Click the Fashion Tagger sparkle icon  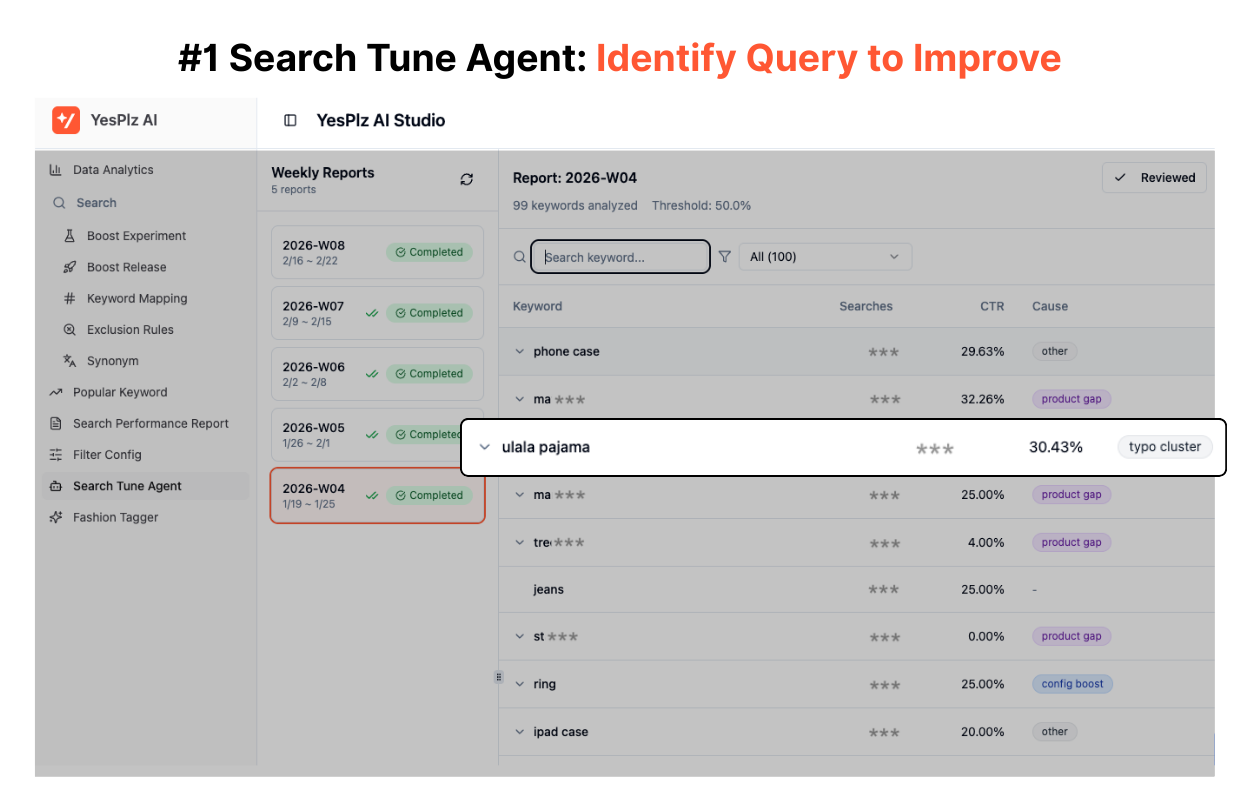point(56,517)
